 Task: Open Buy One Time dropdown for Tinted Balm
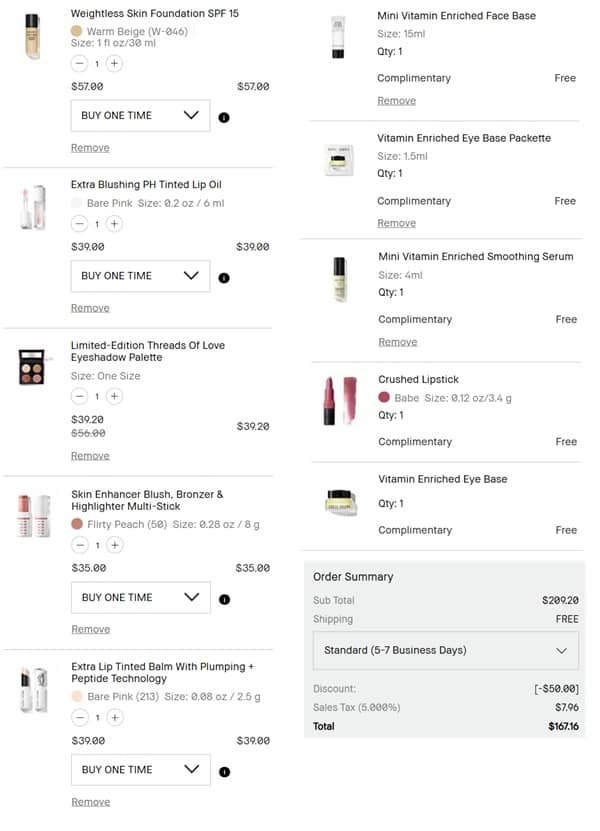click(x=140, y=770)
